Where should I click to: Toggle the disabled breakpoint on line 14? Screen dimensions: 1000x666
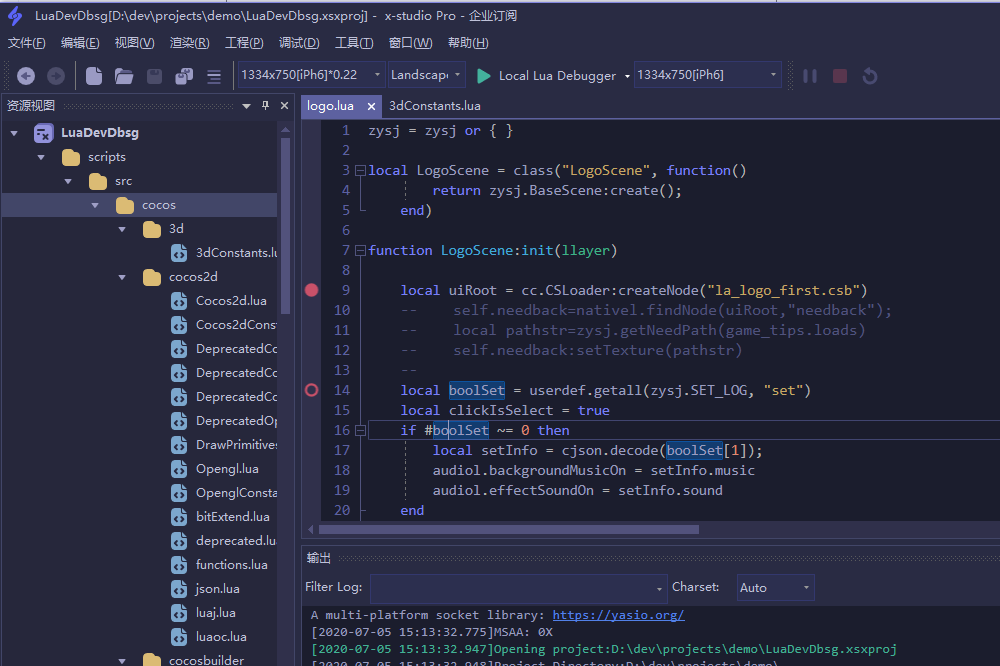click(x=311, y=390)
